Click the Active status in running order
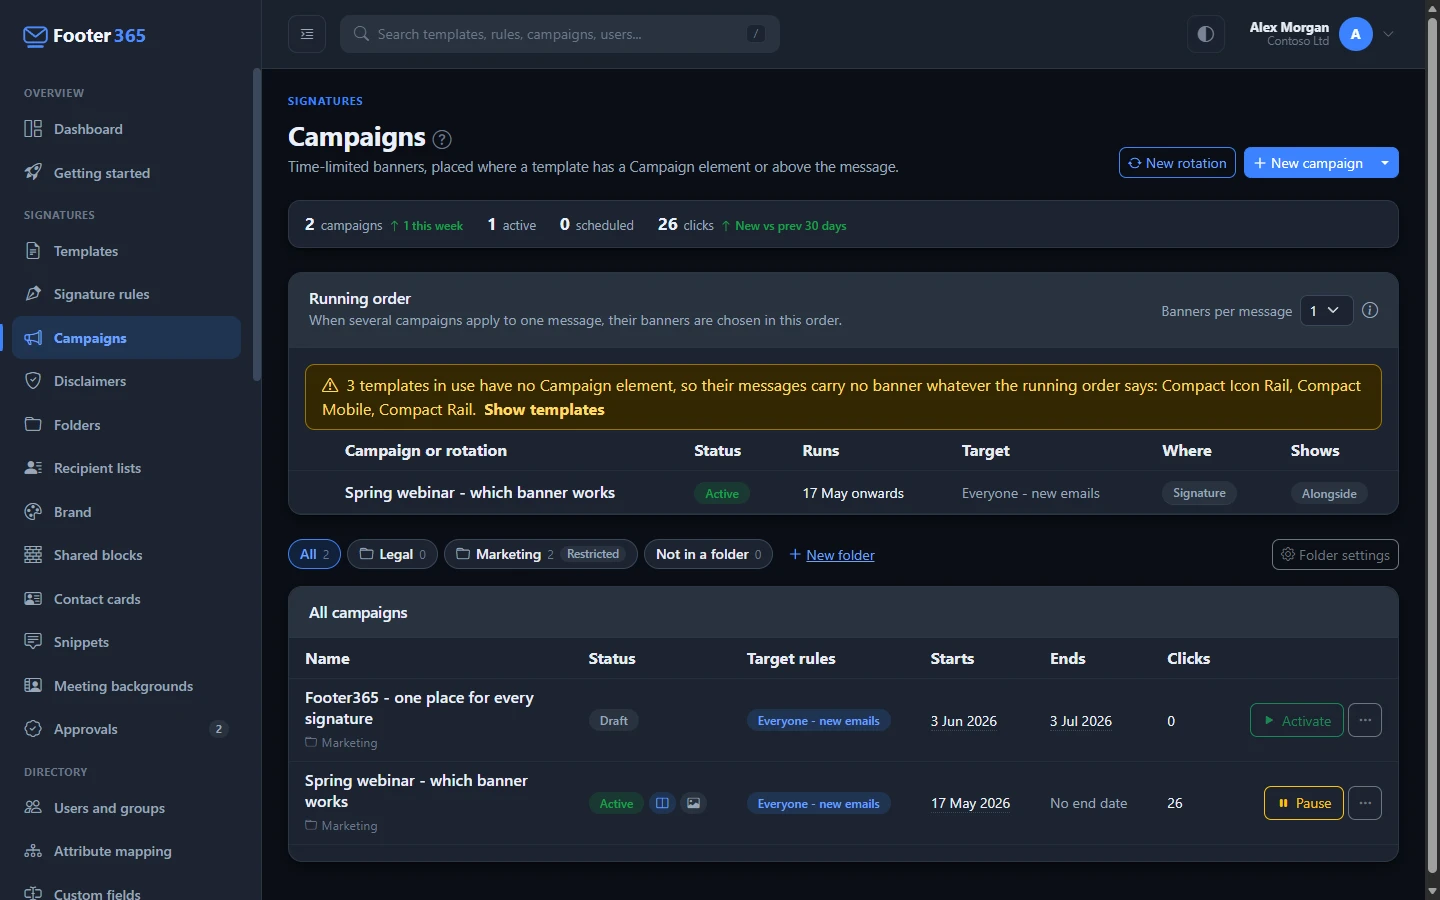 tap(722, 493)
